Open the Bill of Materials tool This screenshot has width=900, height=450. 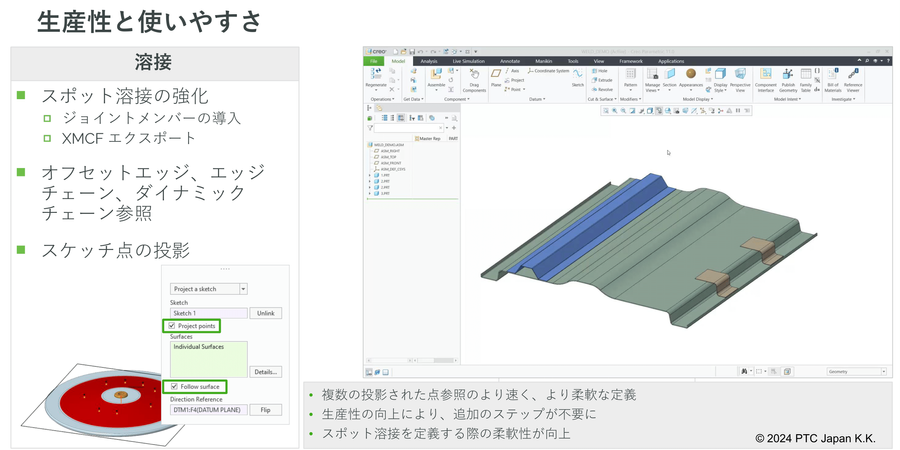point(833,78)
